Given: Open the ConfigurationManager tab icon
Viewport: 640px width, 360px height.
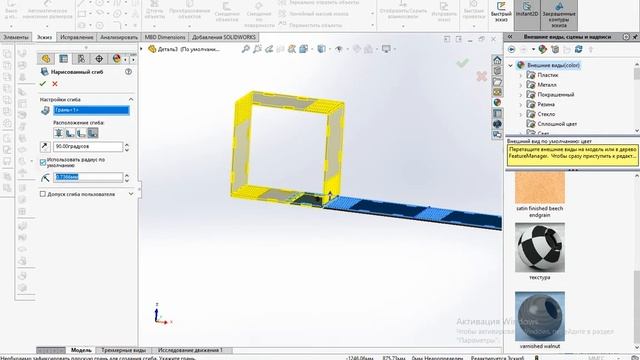Looking at the screenshot, I should pos(81,59).
